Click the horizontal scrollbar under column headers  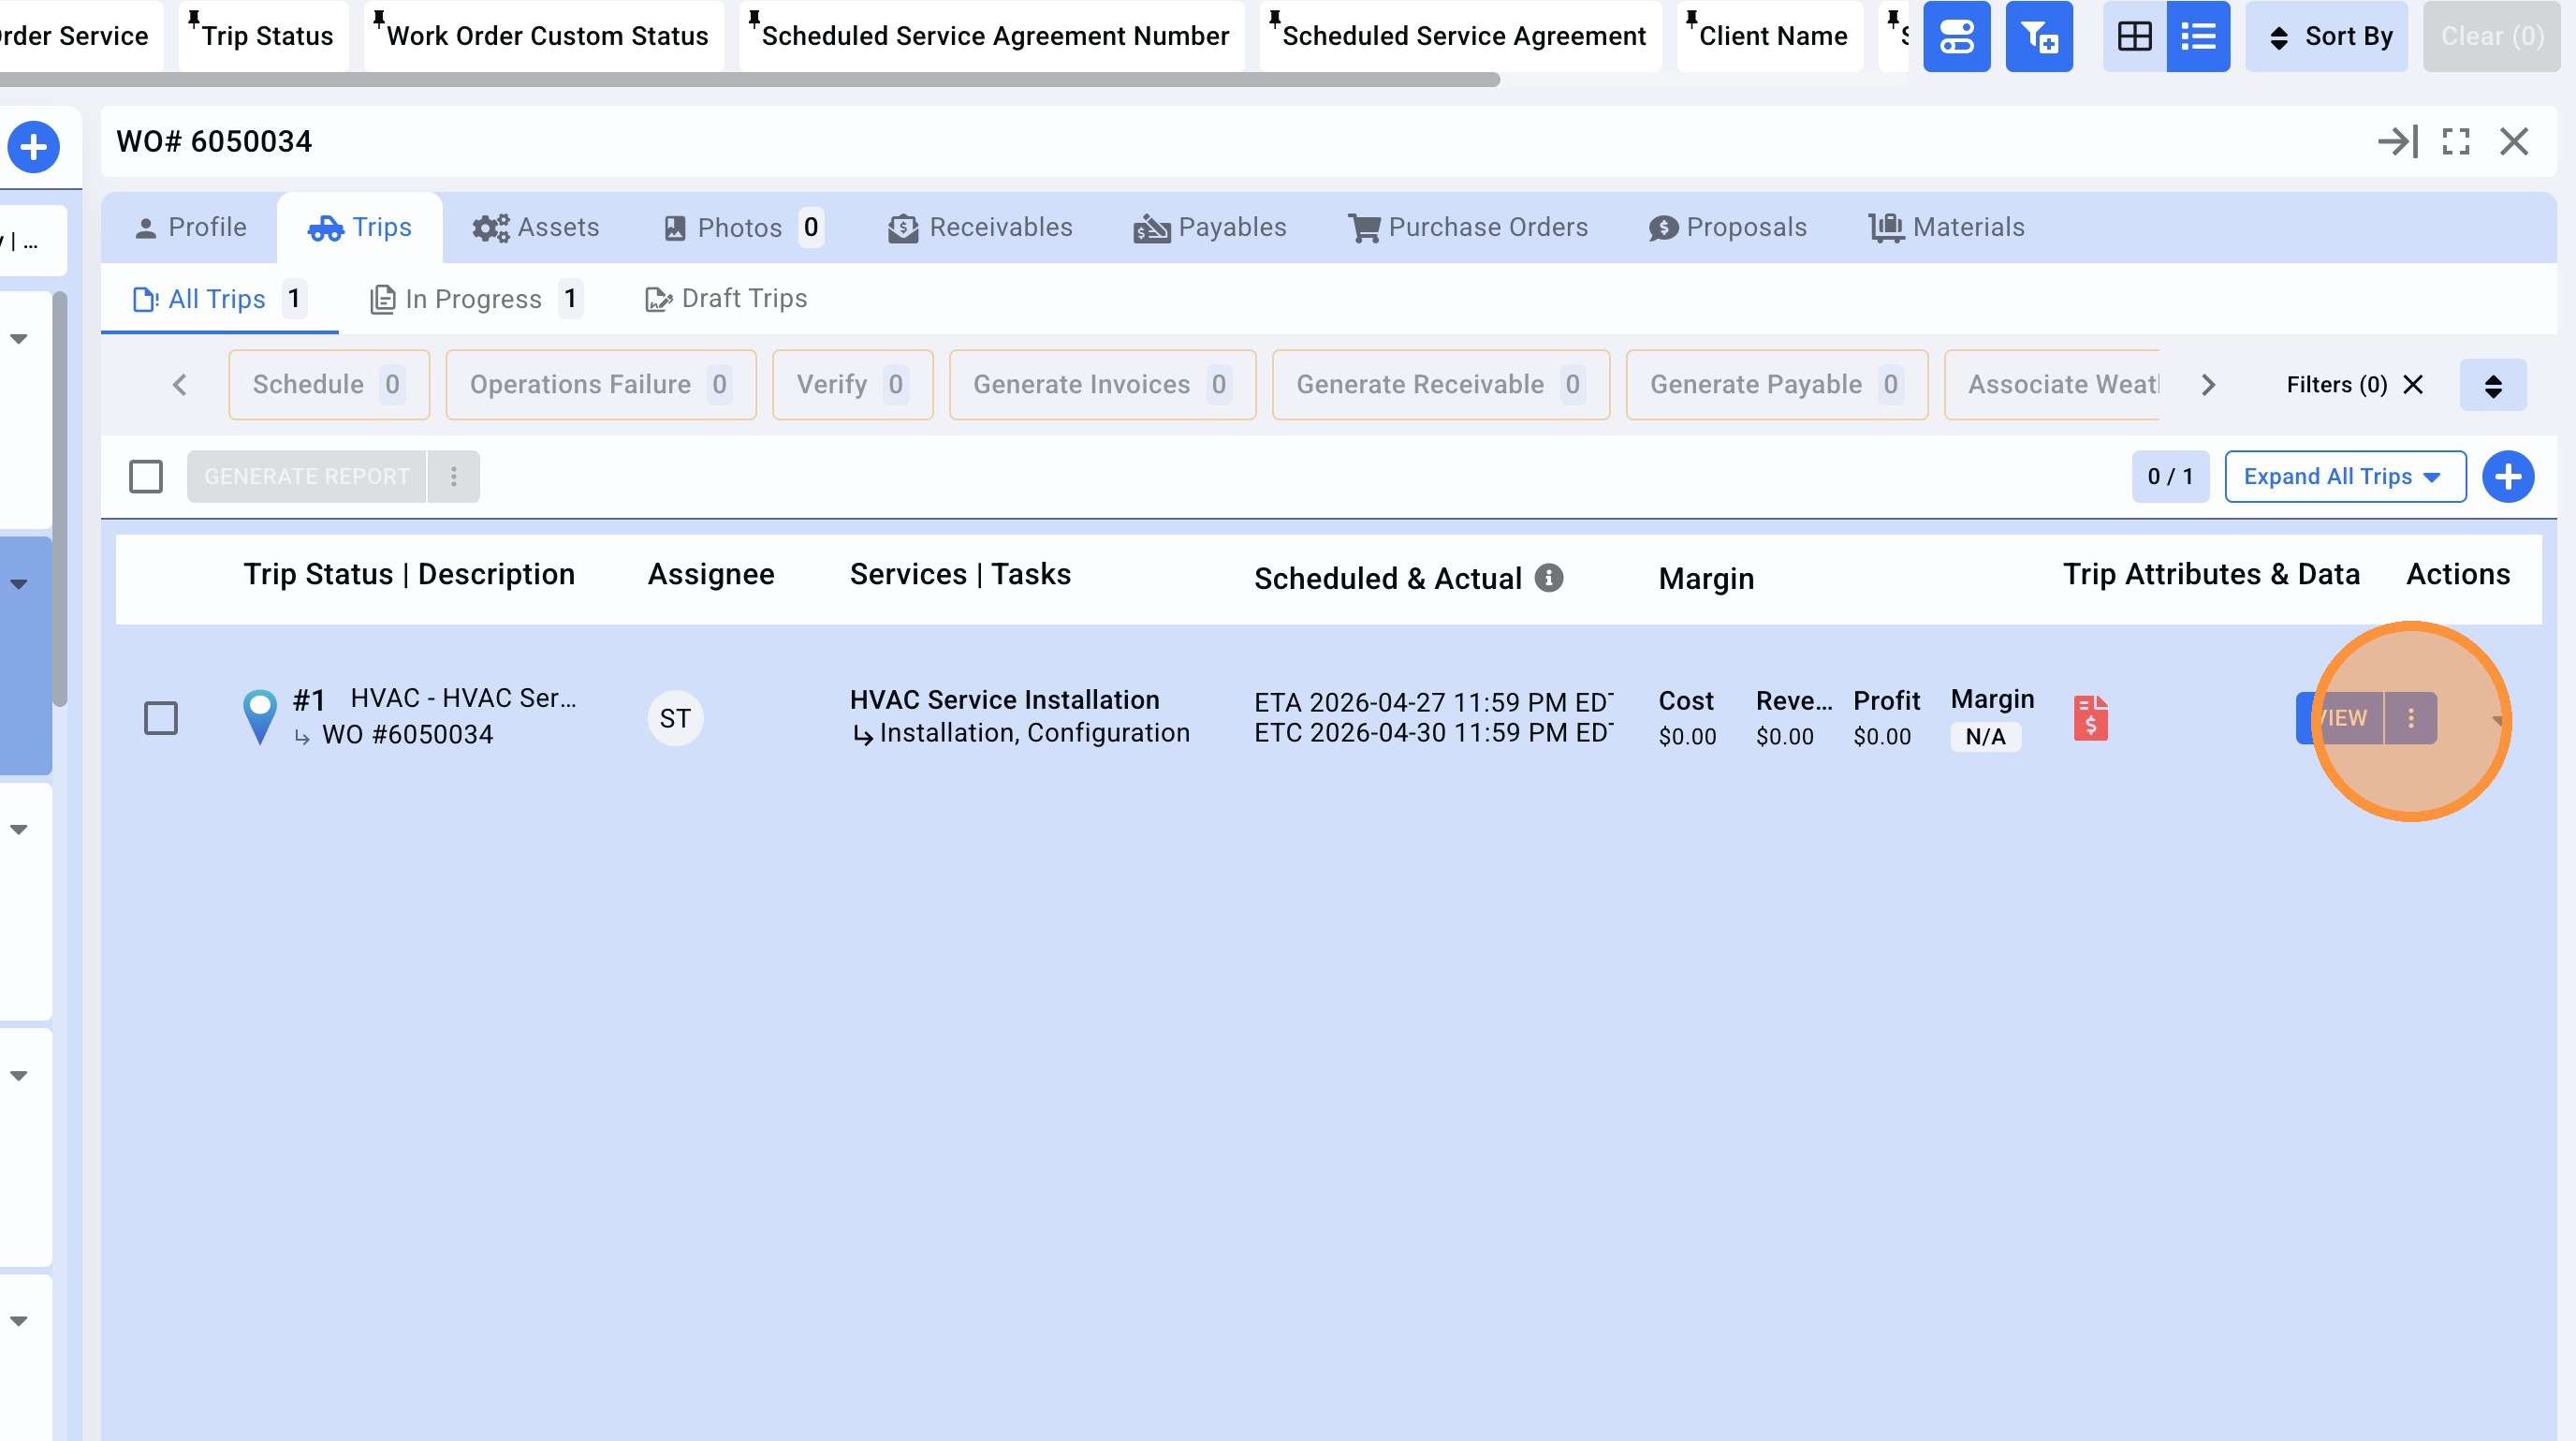click(750, 80)
